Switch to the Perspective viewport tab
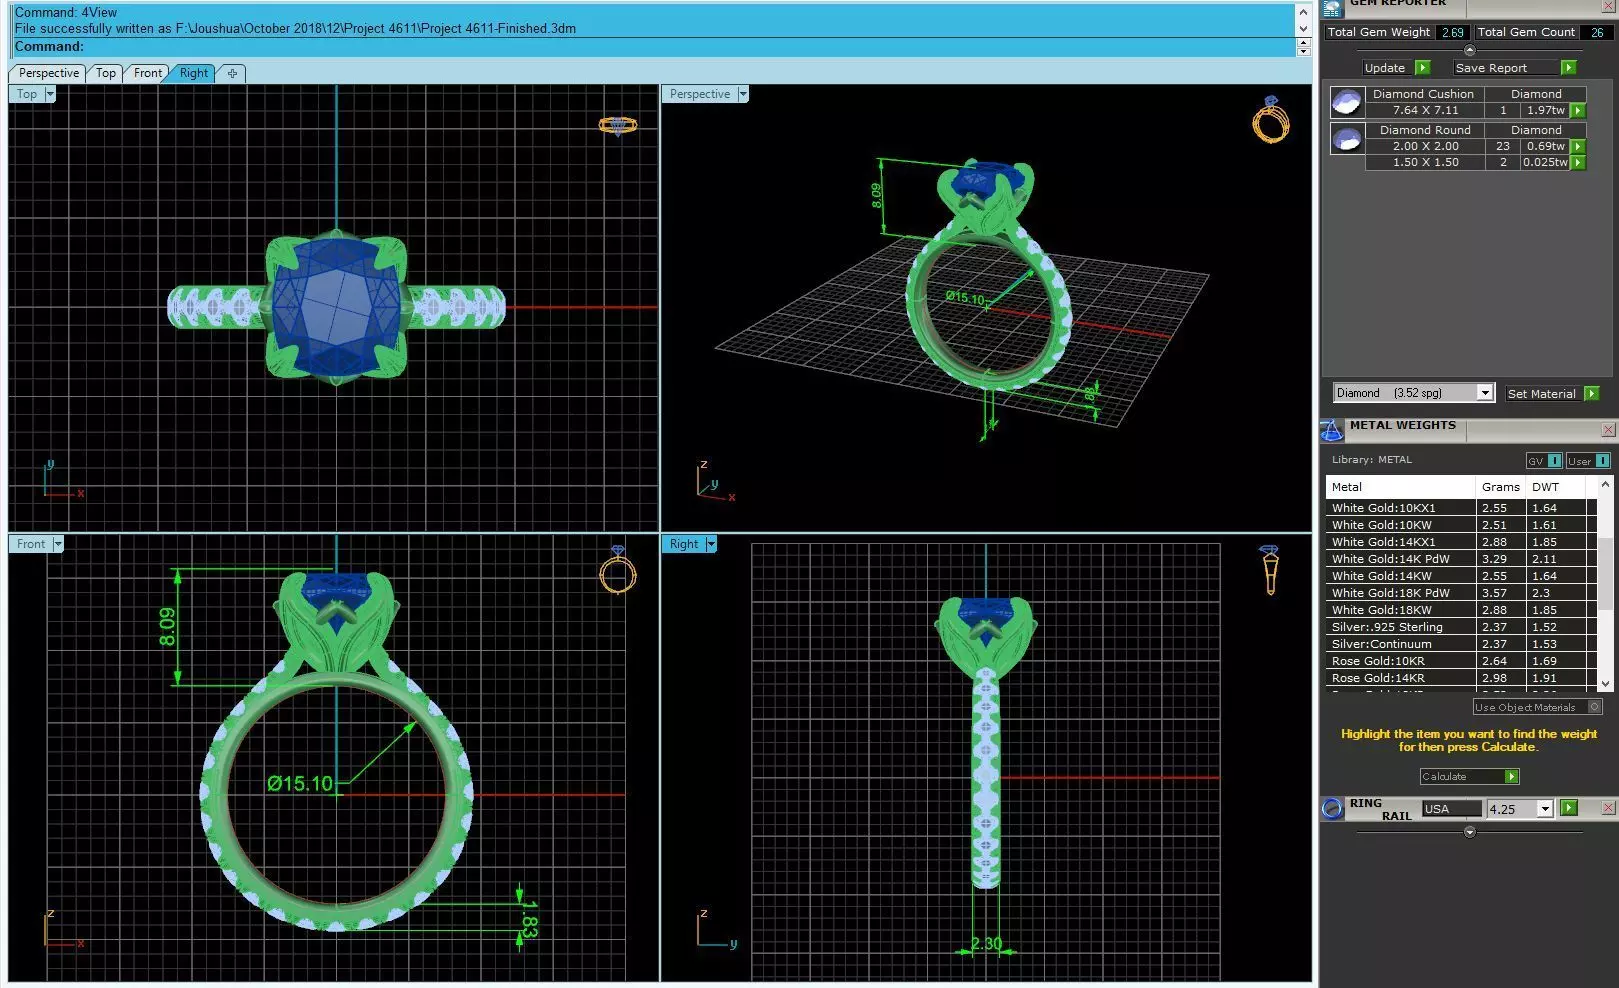1619x988 pixels. 48,73
